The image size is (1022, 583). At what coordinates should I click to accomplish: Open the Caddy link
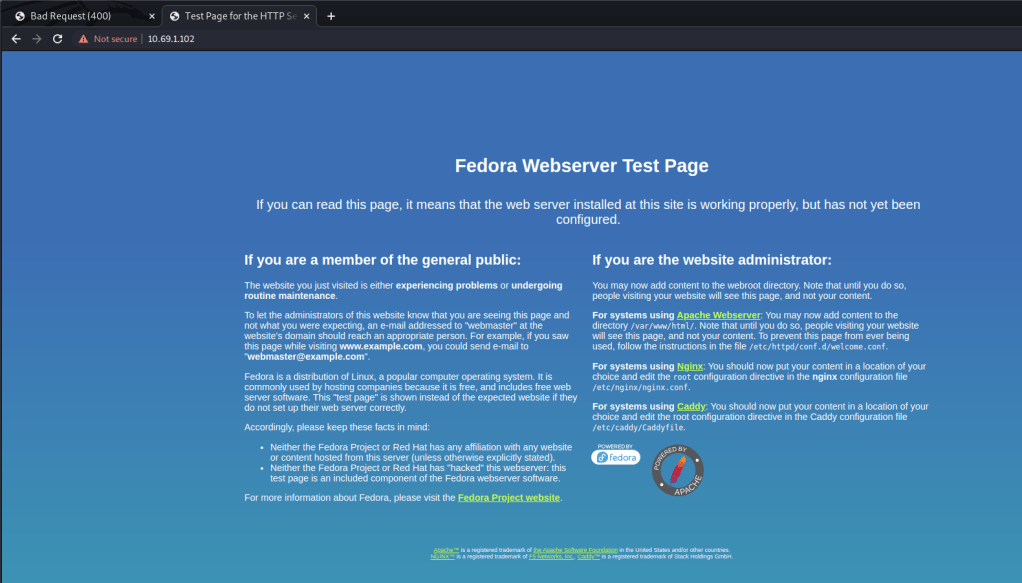tap(690, 406)
